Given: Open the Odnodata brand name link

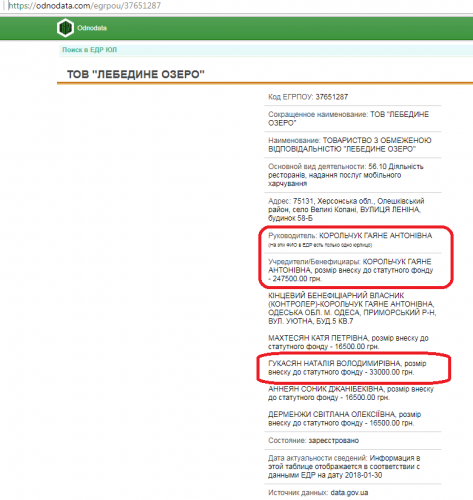Looking at the screenshot, I should click(92, 28).
